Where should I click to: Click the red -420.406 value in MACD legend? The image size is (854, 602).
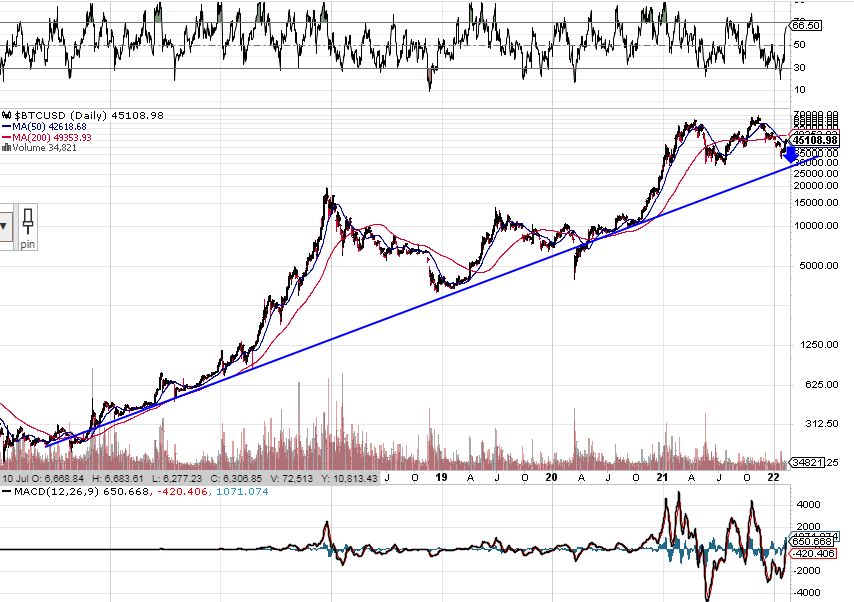pos(182,491)
